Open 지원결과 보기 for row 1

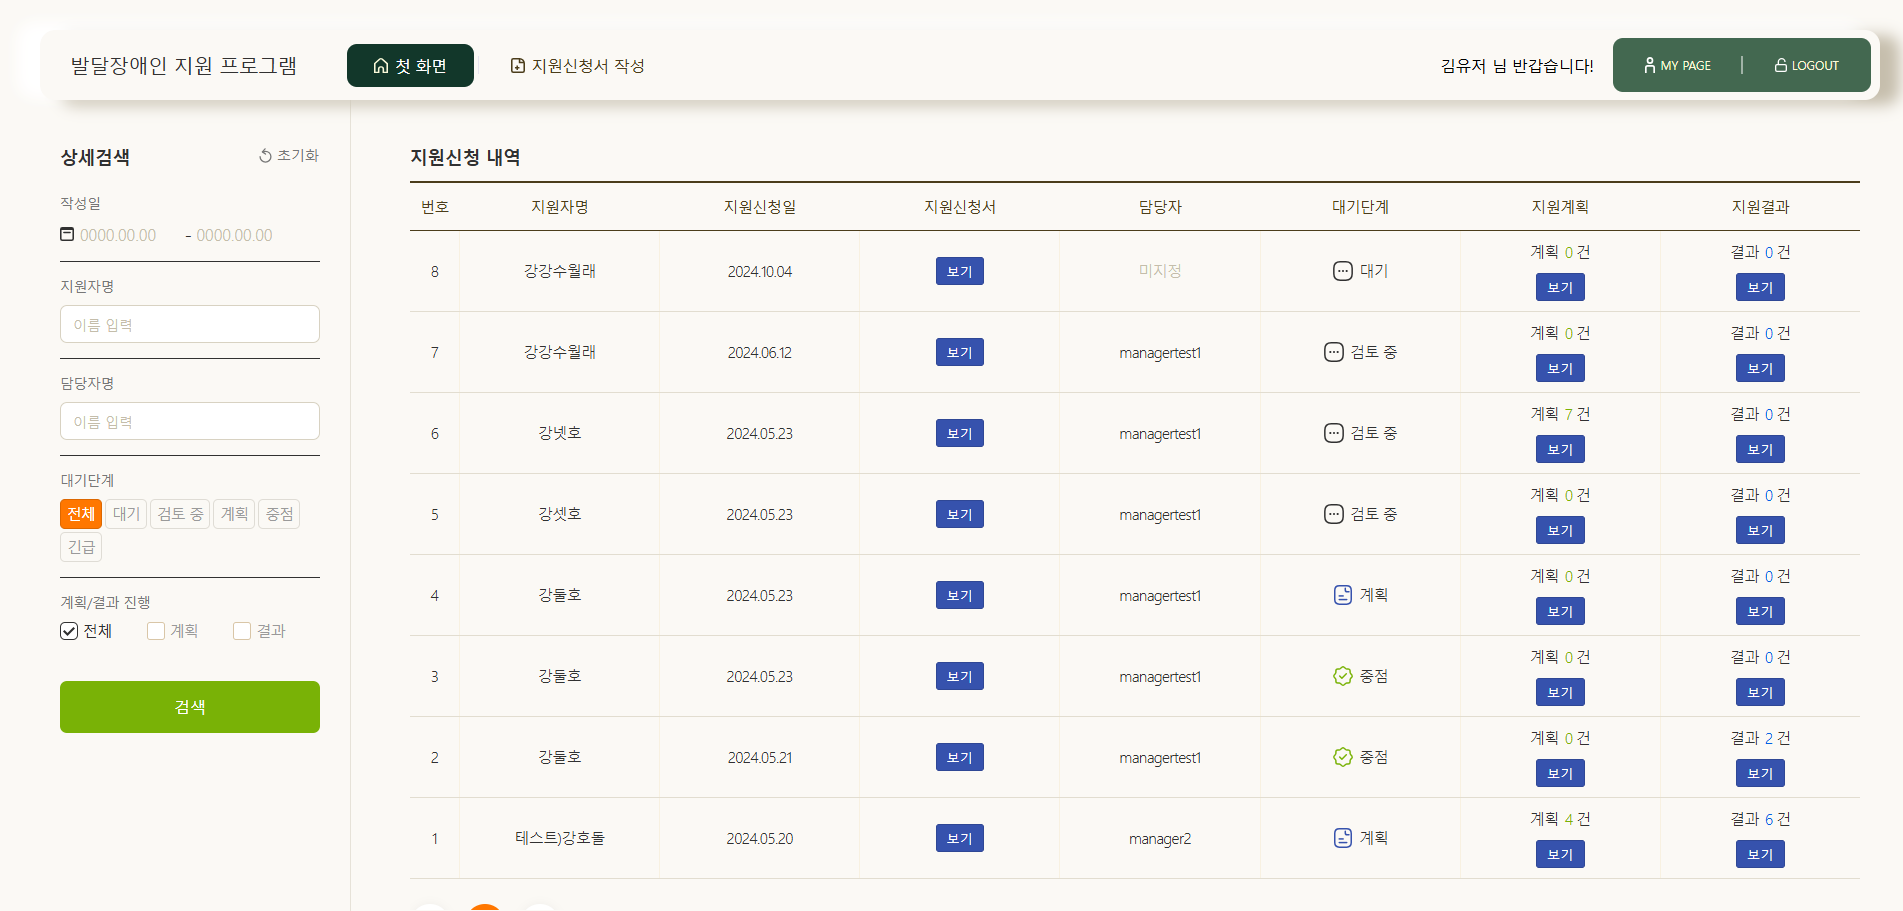click(x=1760, y=854)
